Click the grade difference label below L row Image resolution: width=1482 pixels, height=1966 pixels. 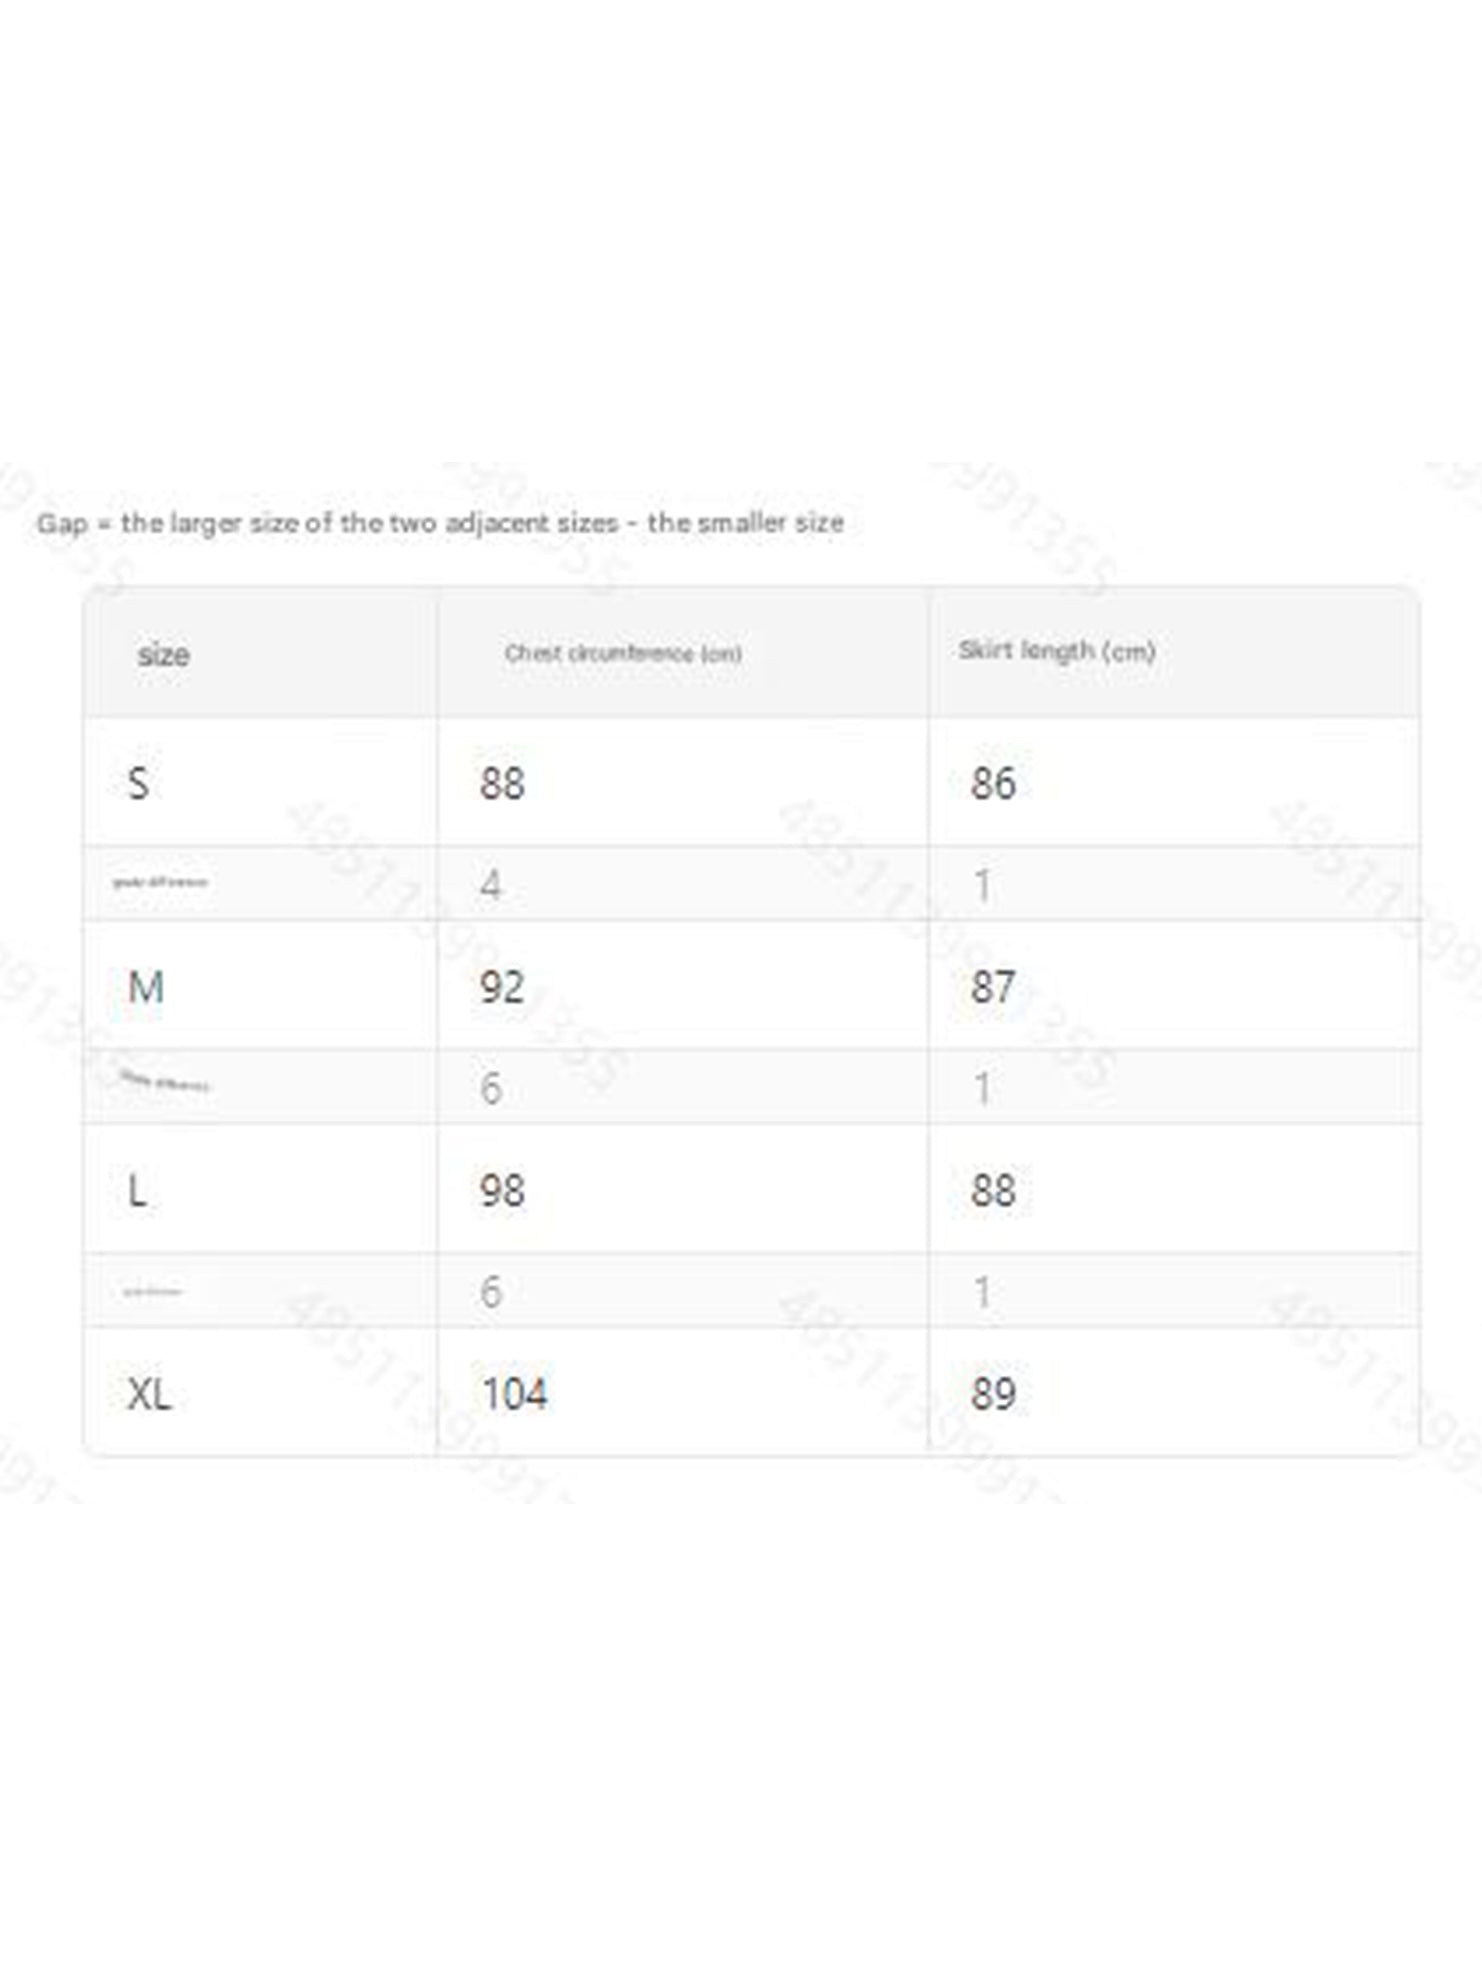pos(152,1292)
